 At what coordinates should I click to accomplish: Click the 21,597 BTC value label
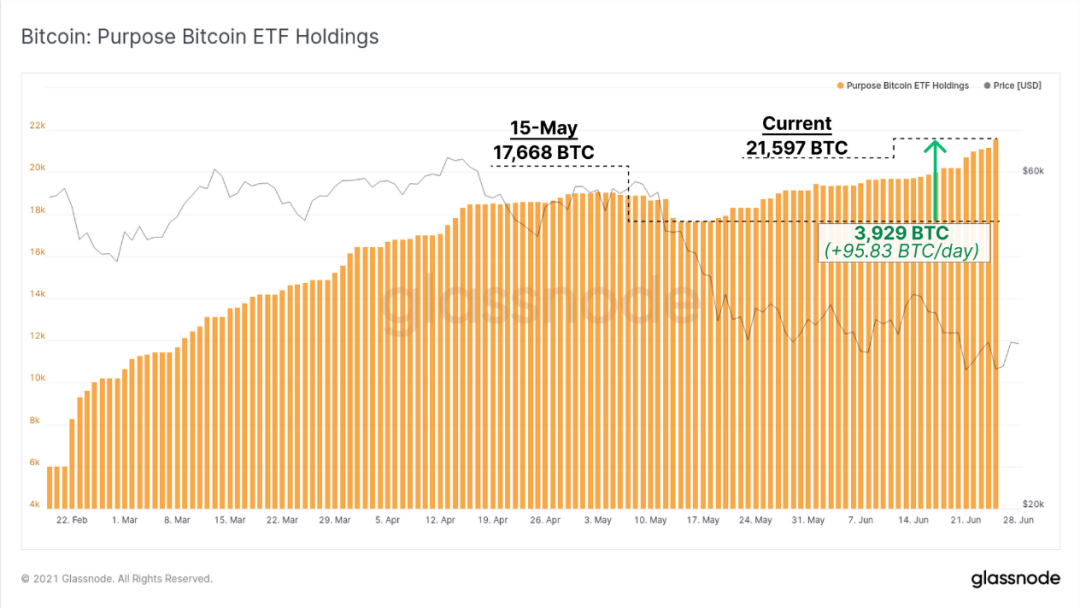(797, 148)
